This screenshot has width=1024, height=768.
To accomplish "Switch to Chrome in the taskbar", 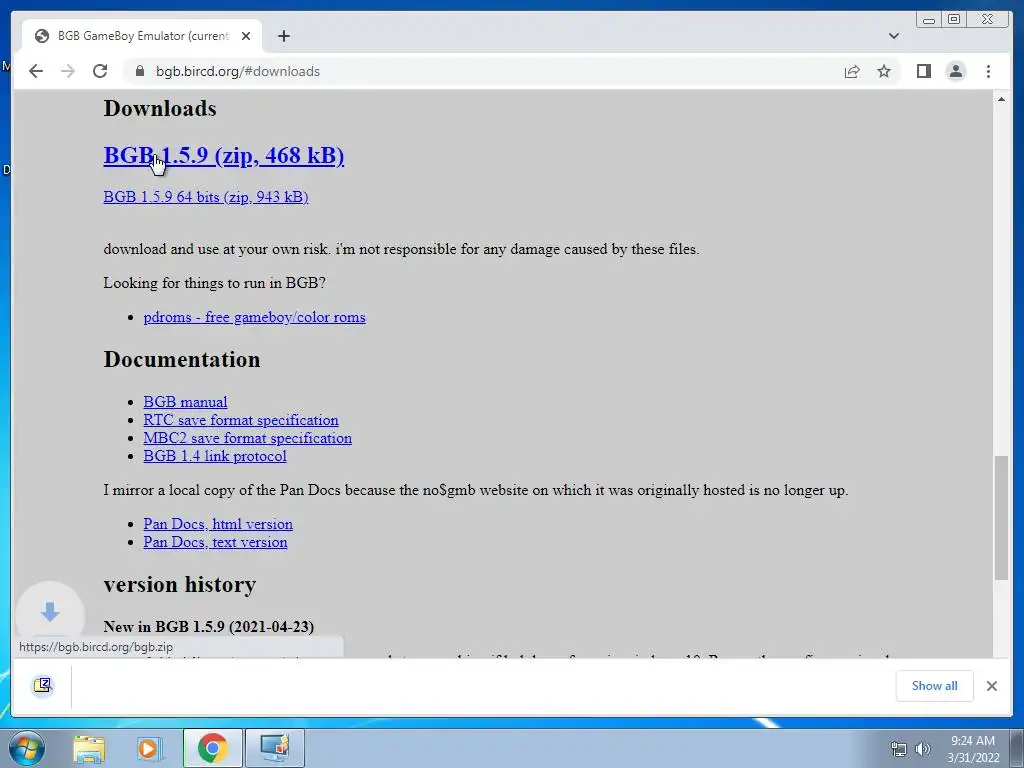I will coord(212,748).
